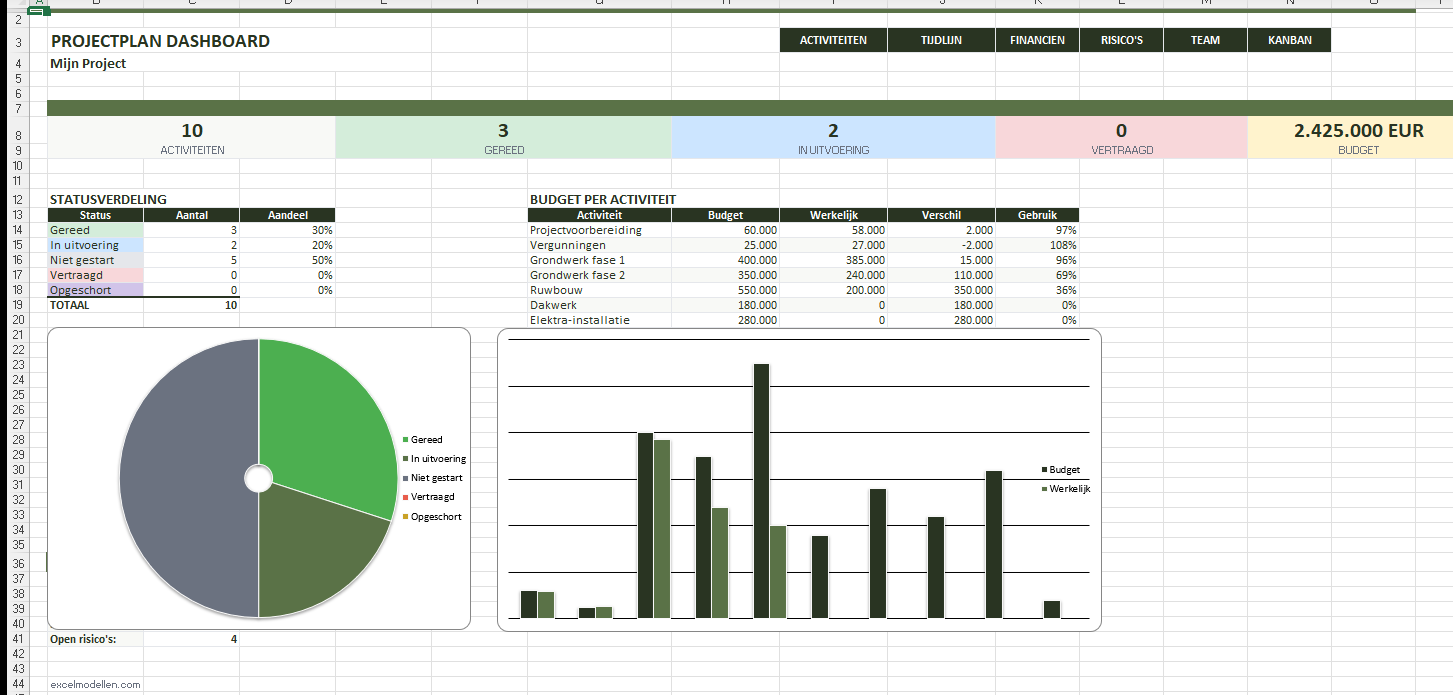This screenshot has width=1453, height=695.
Task: Click the FINANCIEN navigation button
Action: point(1037,40)
